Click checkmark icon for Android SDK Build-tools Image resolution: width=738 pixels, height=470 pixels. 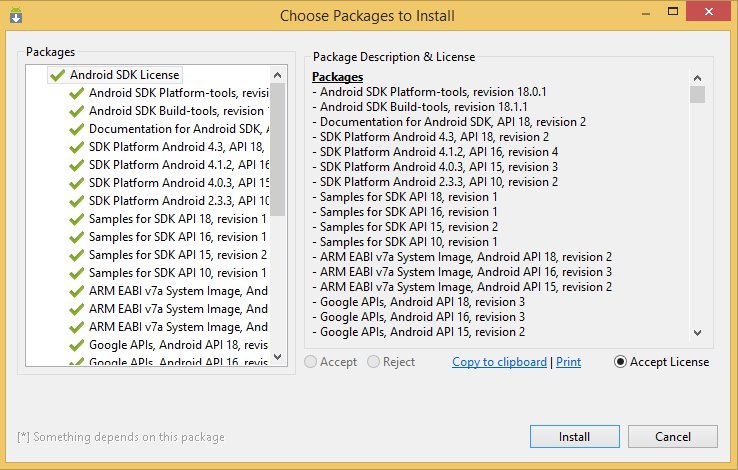click(76, 111)
